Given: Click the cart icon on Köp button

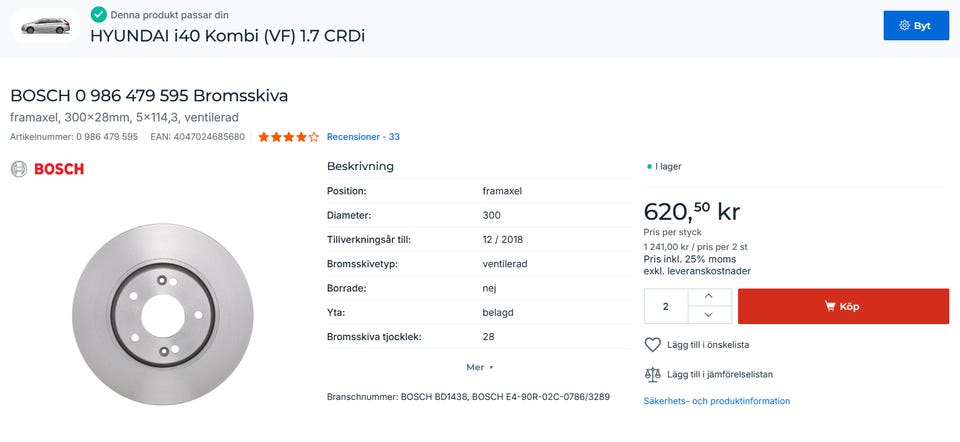Looking at the screenshot, I should pos(830,306).
